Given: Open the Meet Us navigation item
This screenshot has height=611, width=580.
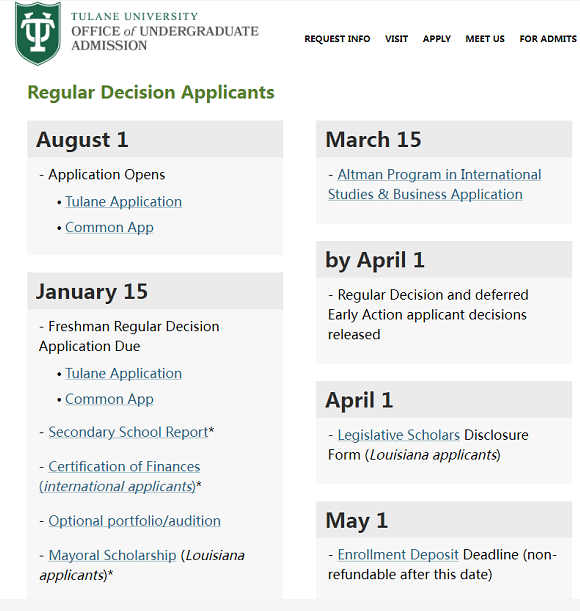Looking at the screenshot, I should click(x=485, y=39).
